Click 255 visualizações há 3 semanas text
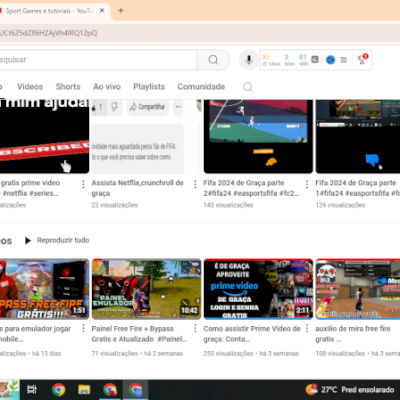400x400 pixels. [x=251, y=353]
